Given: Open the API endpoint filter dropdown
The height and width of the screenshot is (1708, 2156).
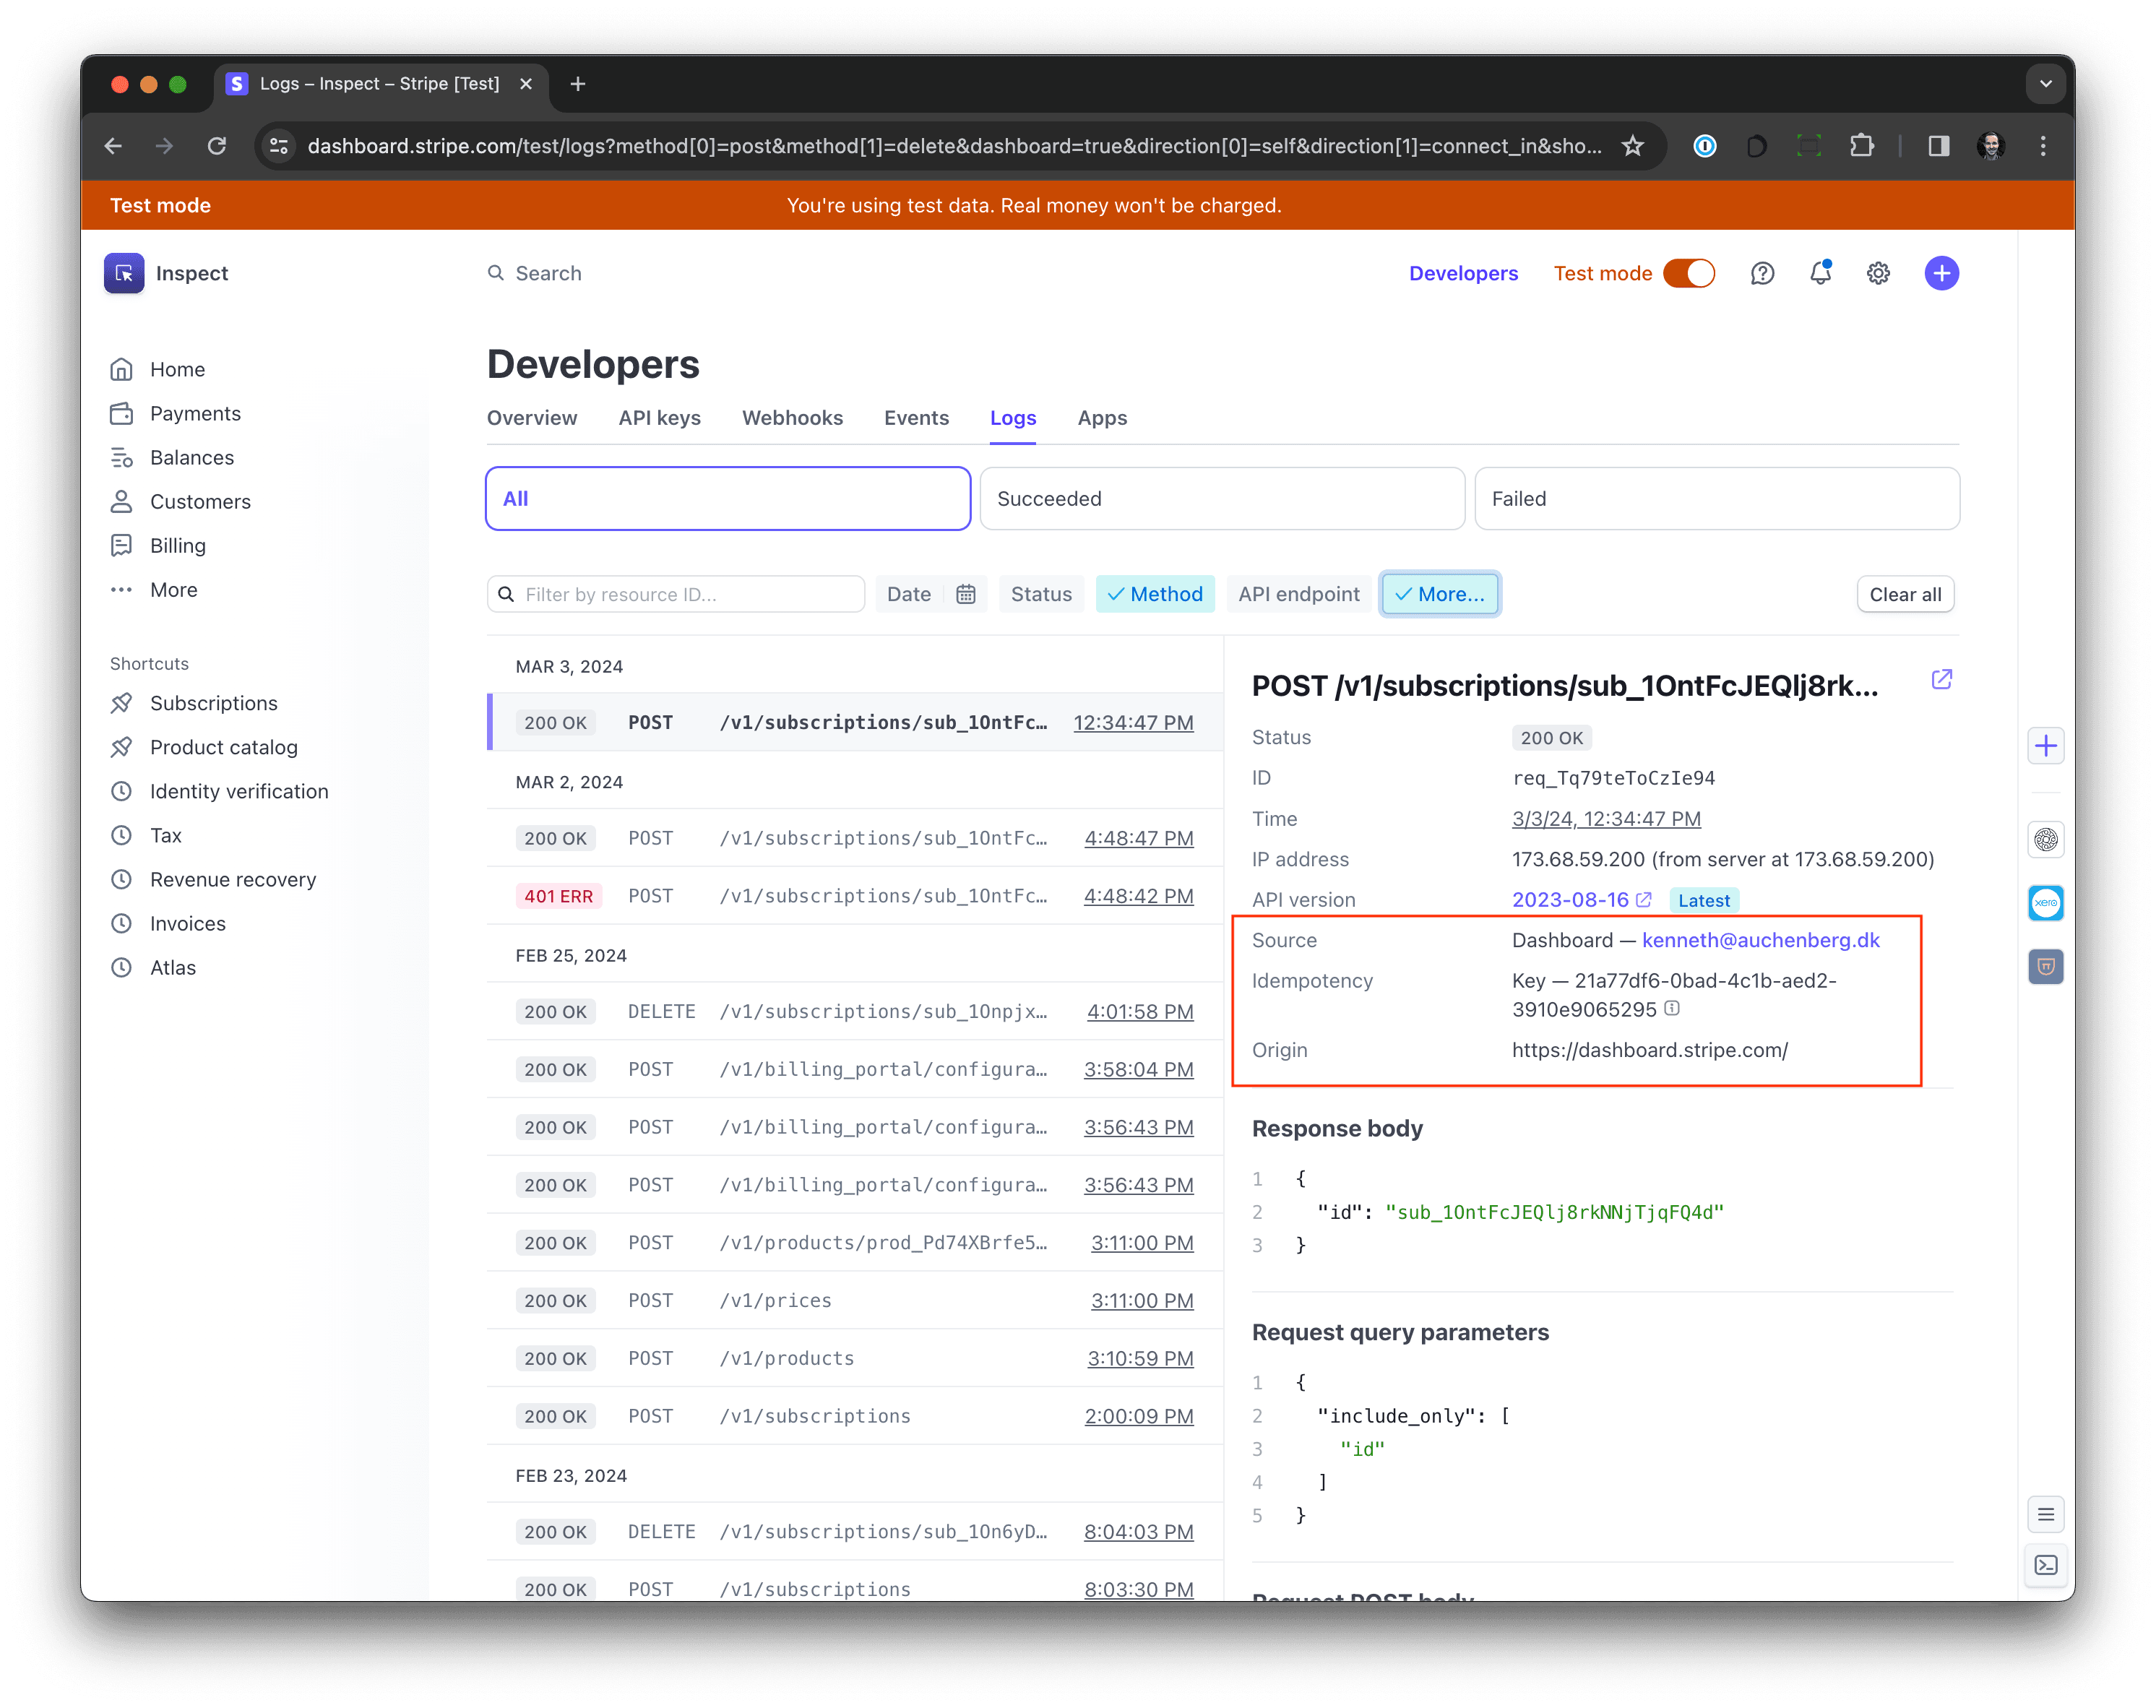Looking at the screenshot, I should [x=1299, y=594].
